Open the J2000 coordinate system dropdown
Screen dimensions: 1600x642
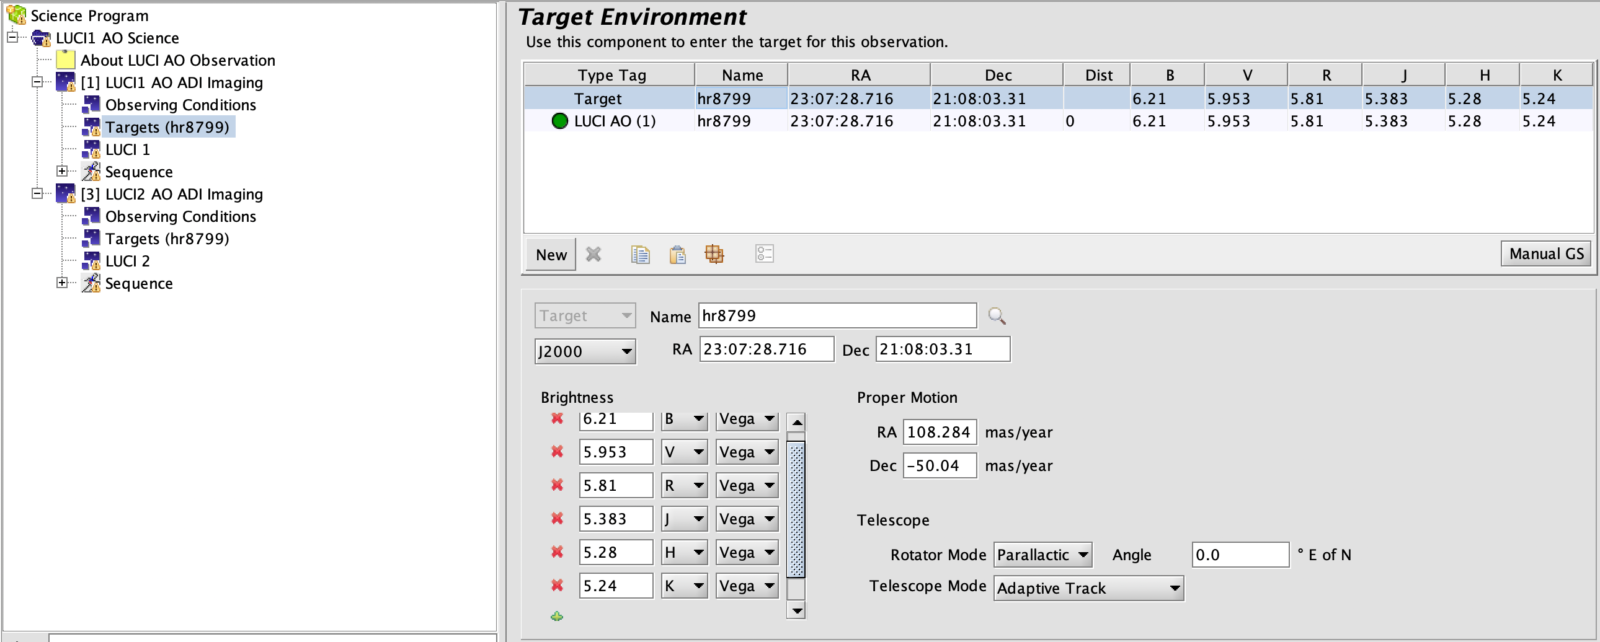click(x=585, y=351)
